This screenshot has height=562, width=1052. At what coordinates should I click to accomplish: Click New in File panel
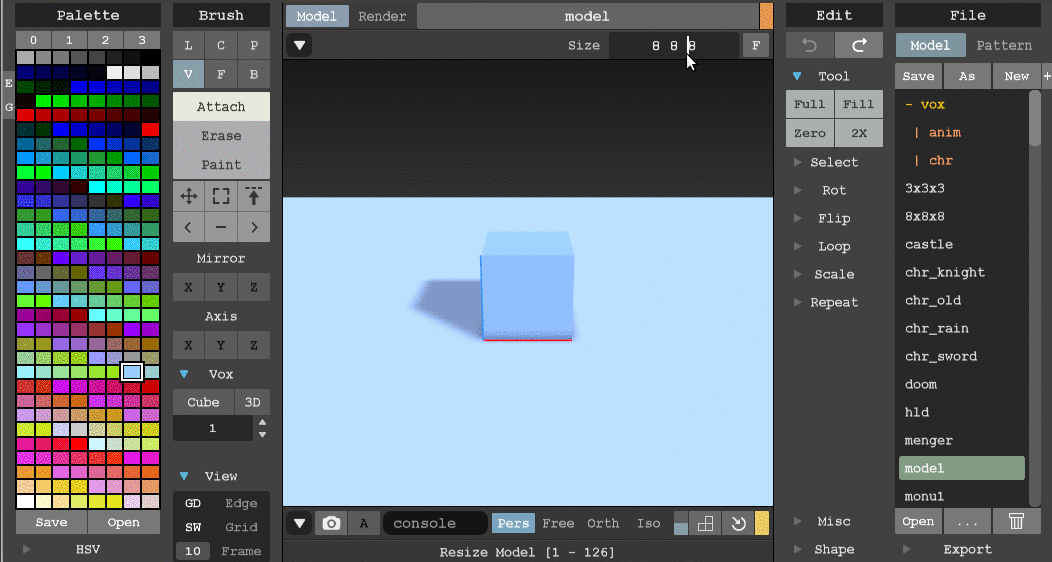[x=1016, y=76]
